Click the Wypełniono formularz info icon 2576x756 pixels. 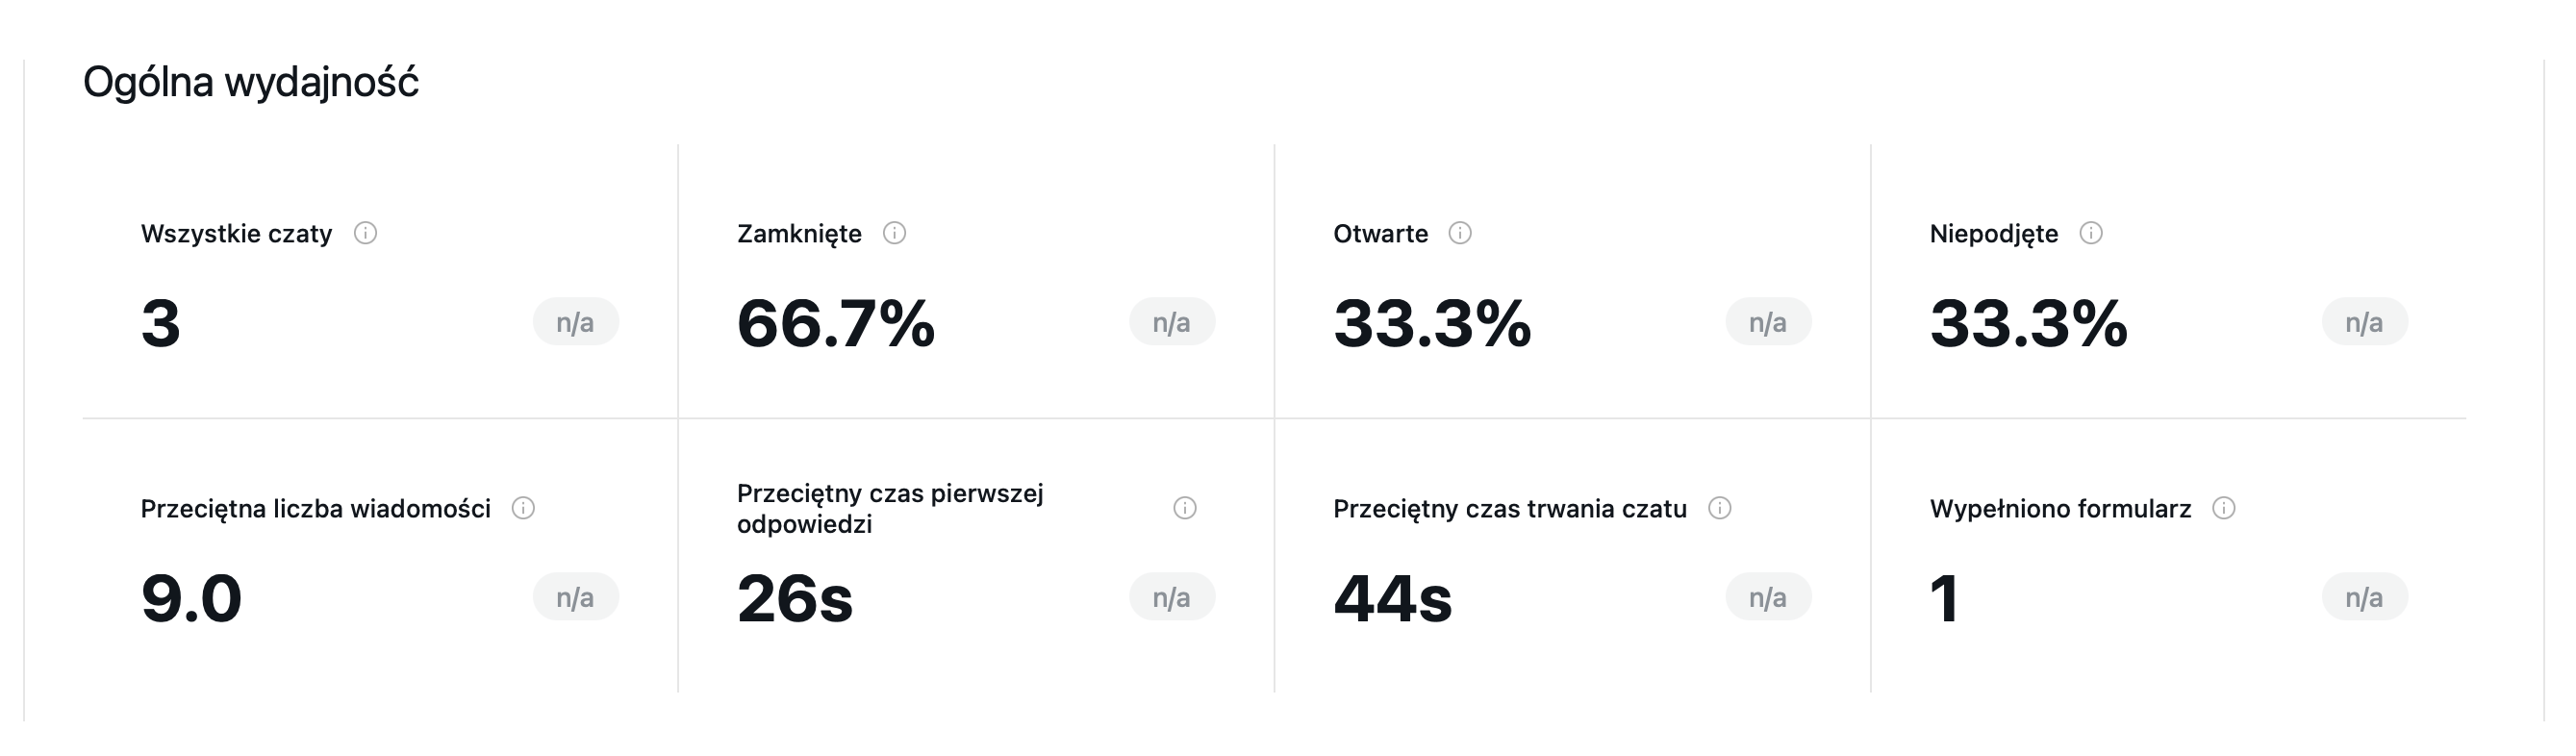coord(2224,508)
